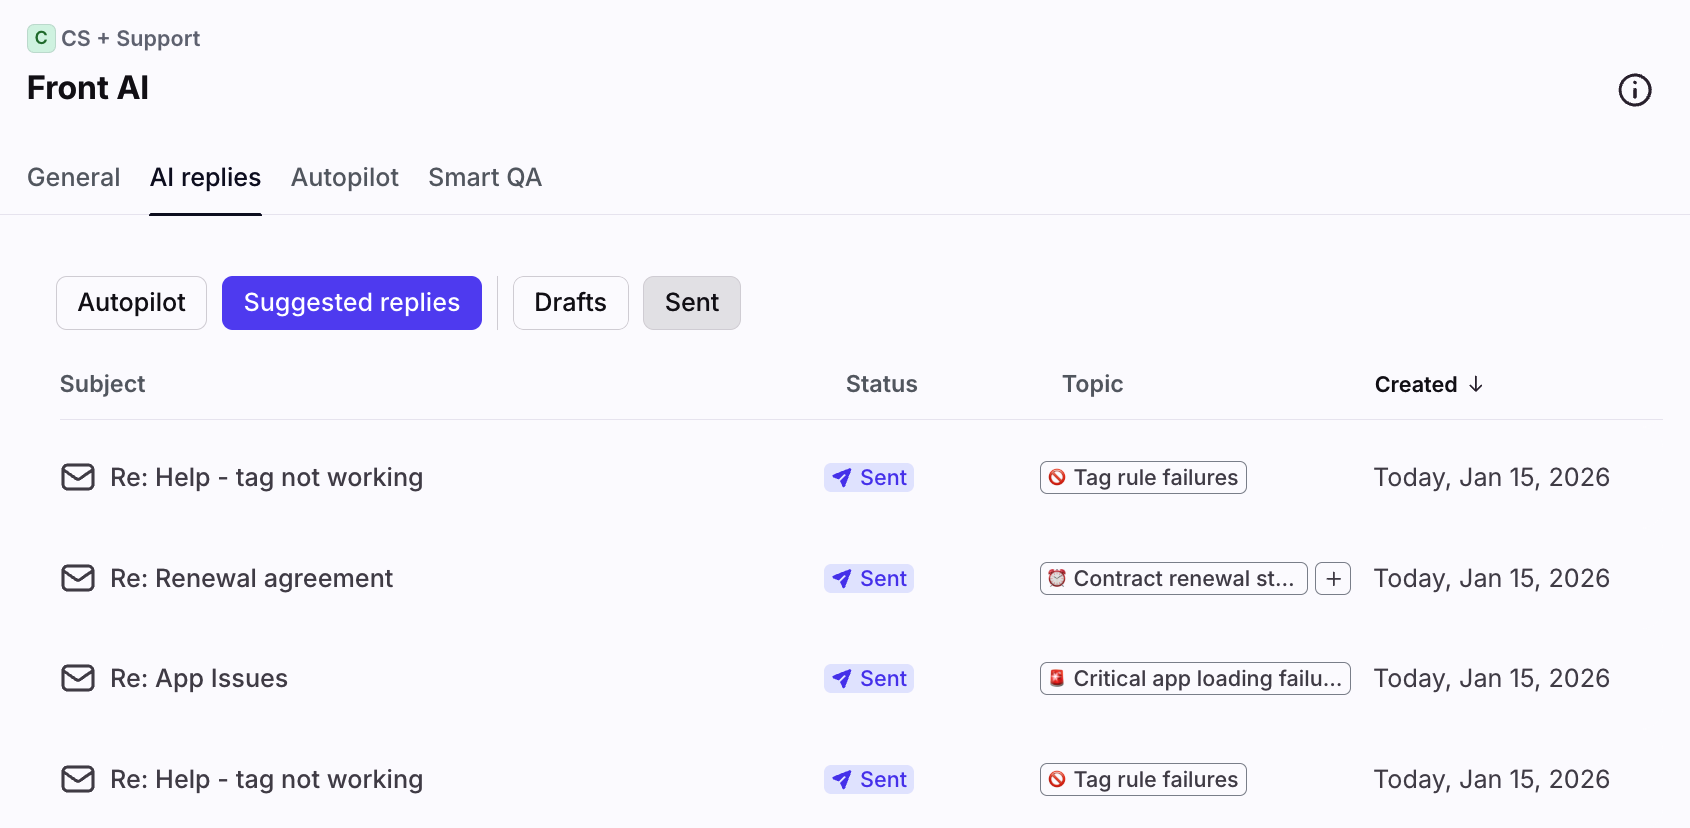This screenshot has height=828, width=1690.
Task: Click the Contract renewal topic tag
Action: pyautogui.click(x=1172, y=579)
